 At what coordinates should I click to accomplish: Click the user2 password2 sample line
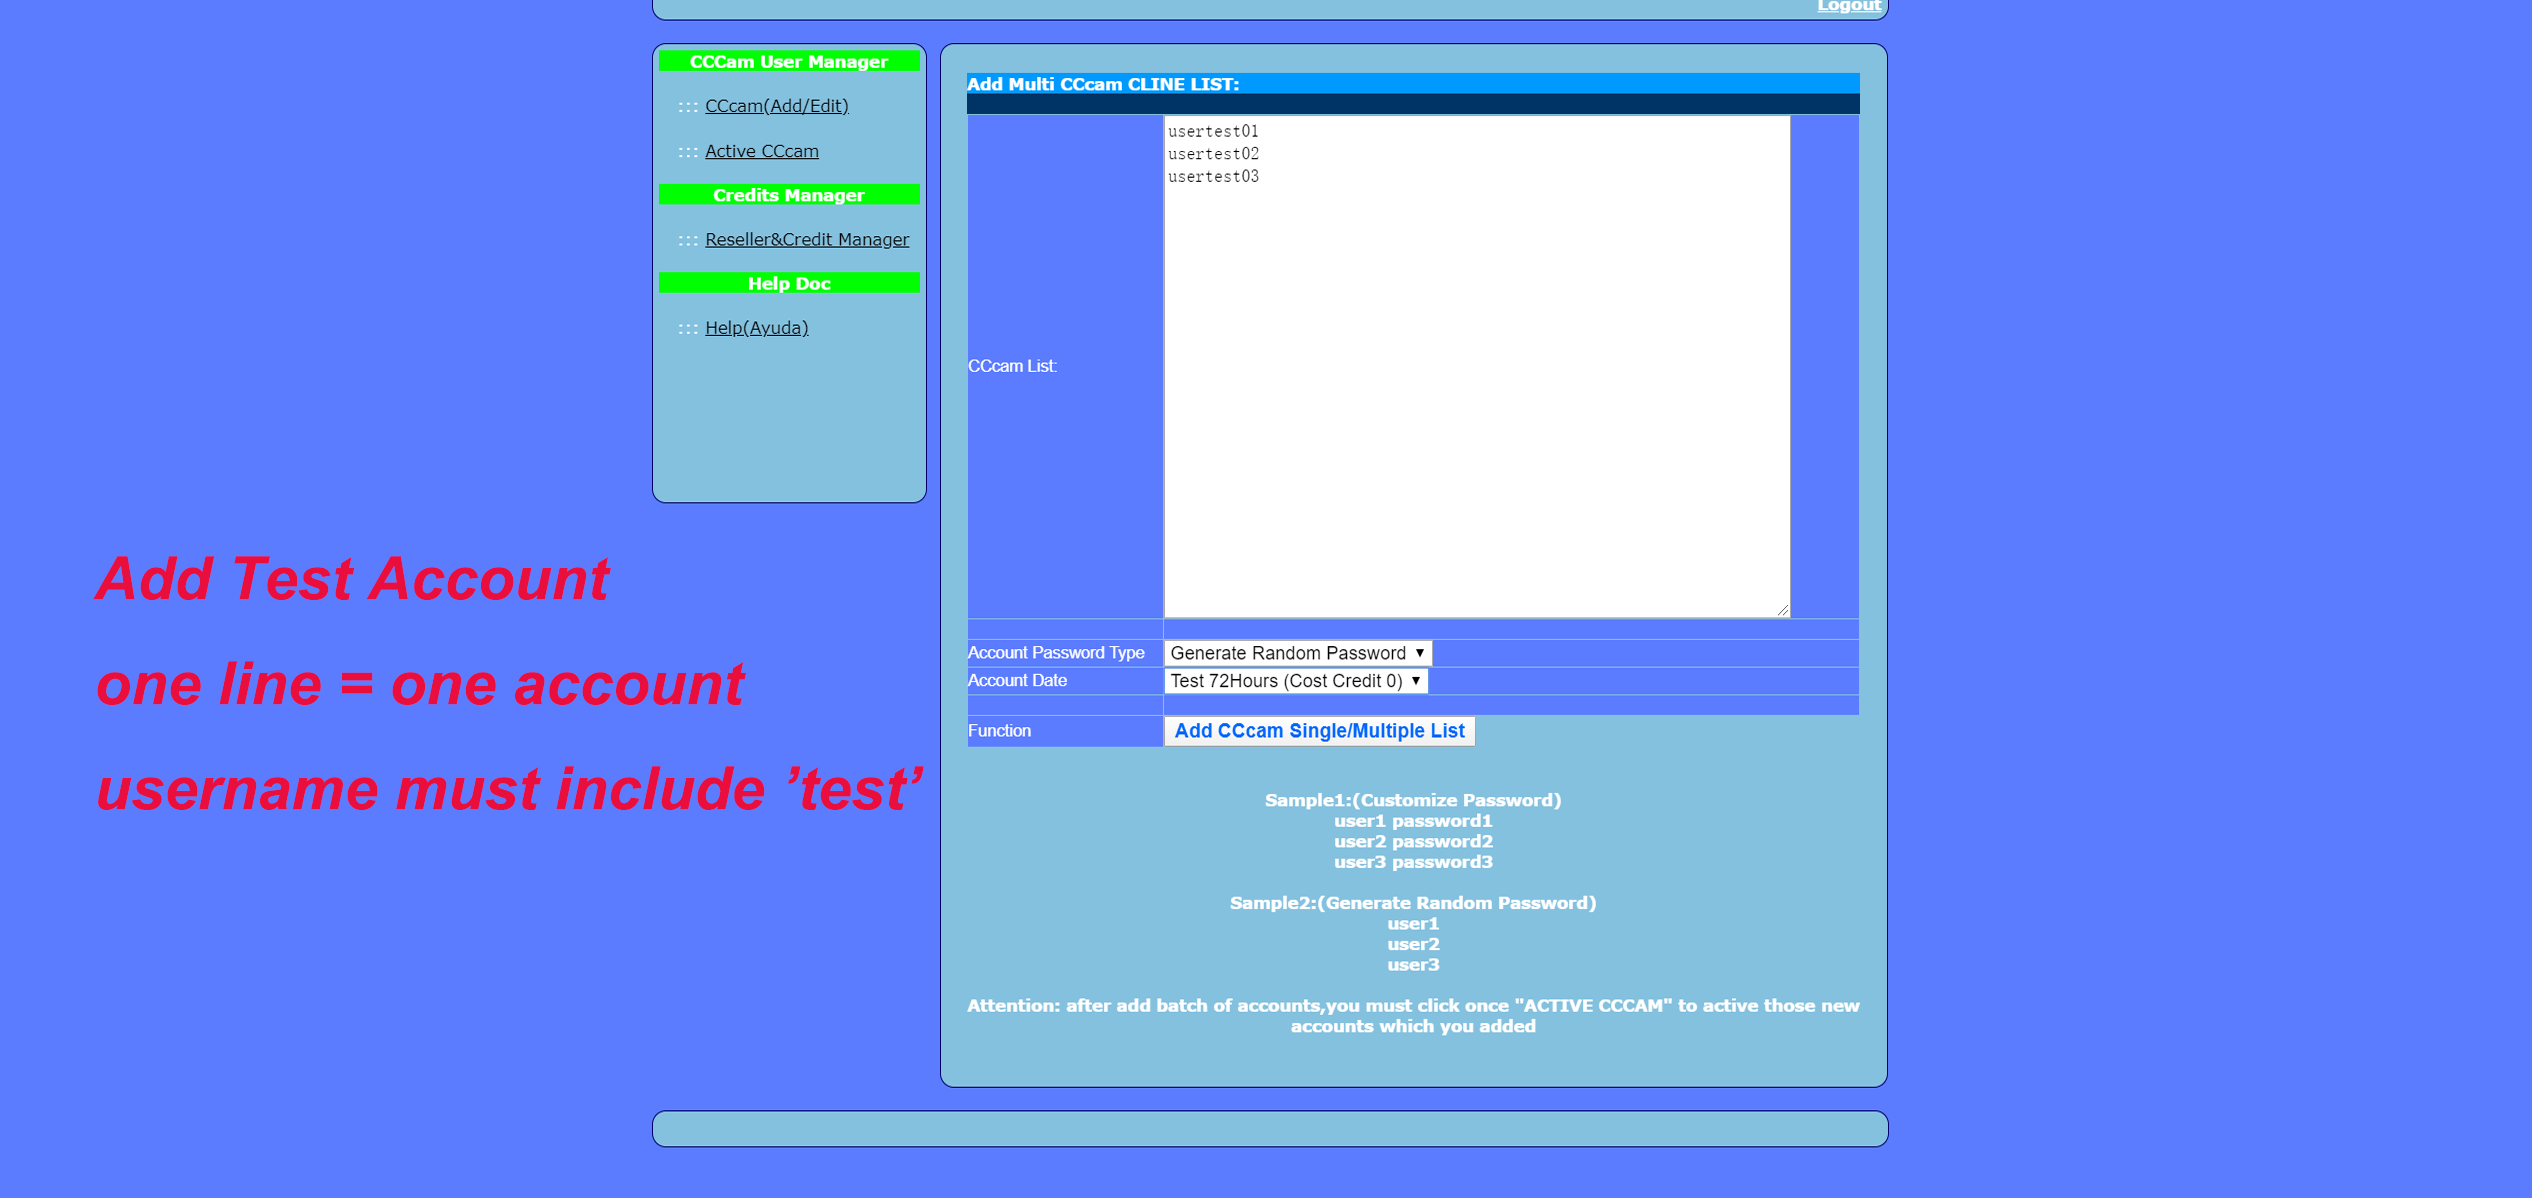[x=1412, y=842]
